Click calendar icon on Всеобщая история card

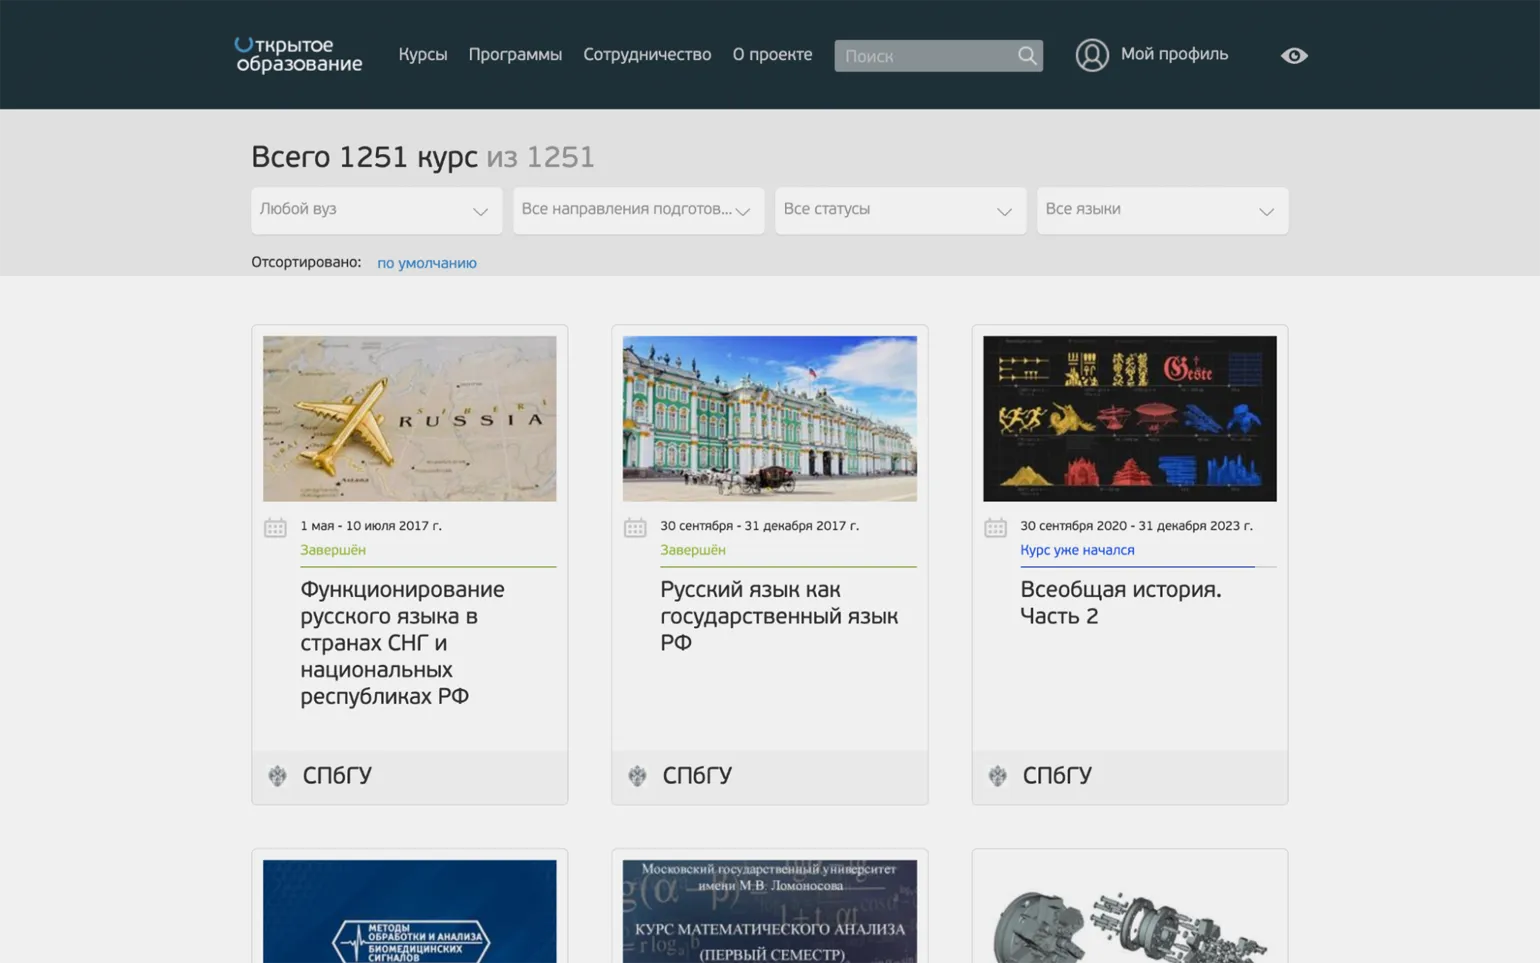[994, 528]
